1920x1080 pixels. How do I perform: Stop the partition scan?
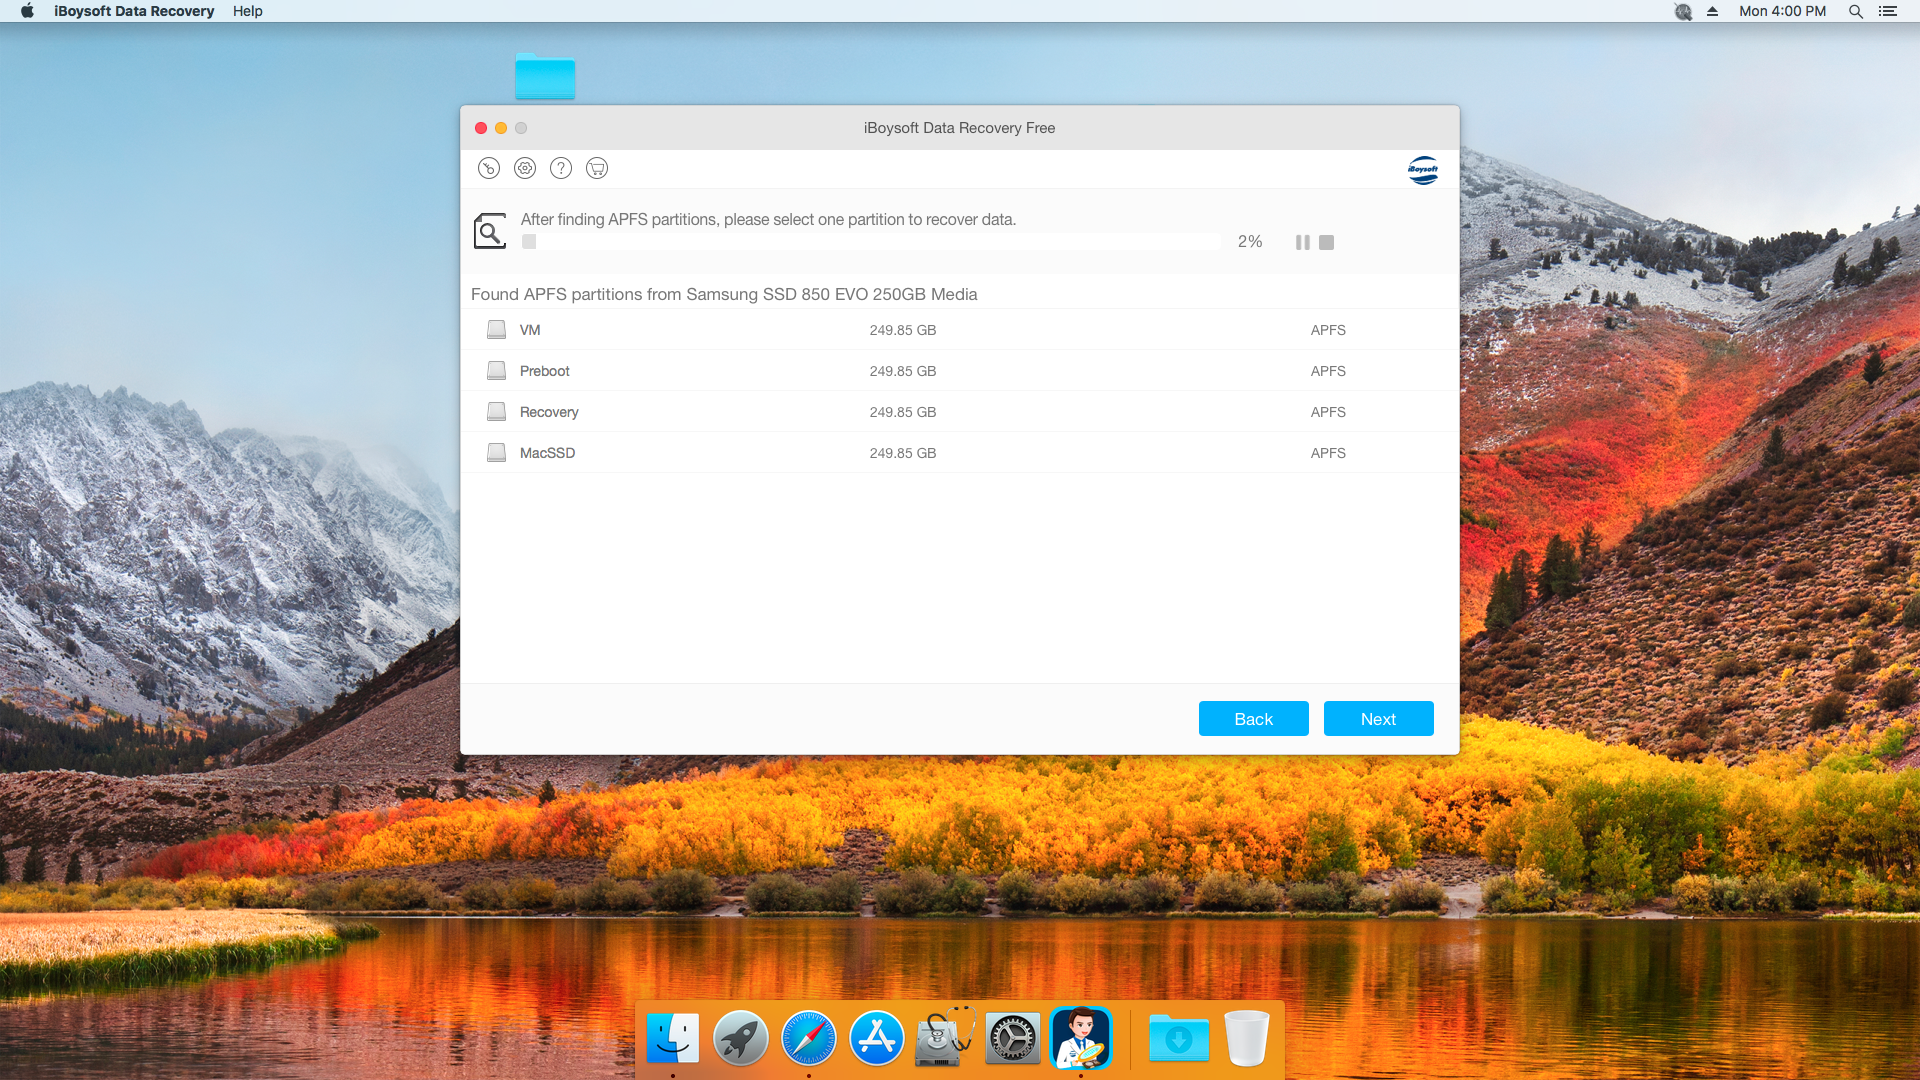[1327, 242]
